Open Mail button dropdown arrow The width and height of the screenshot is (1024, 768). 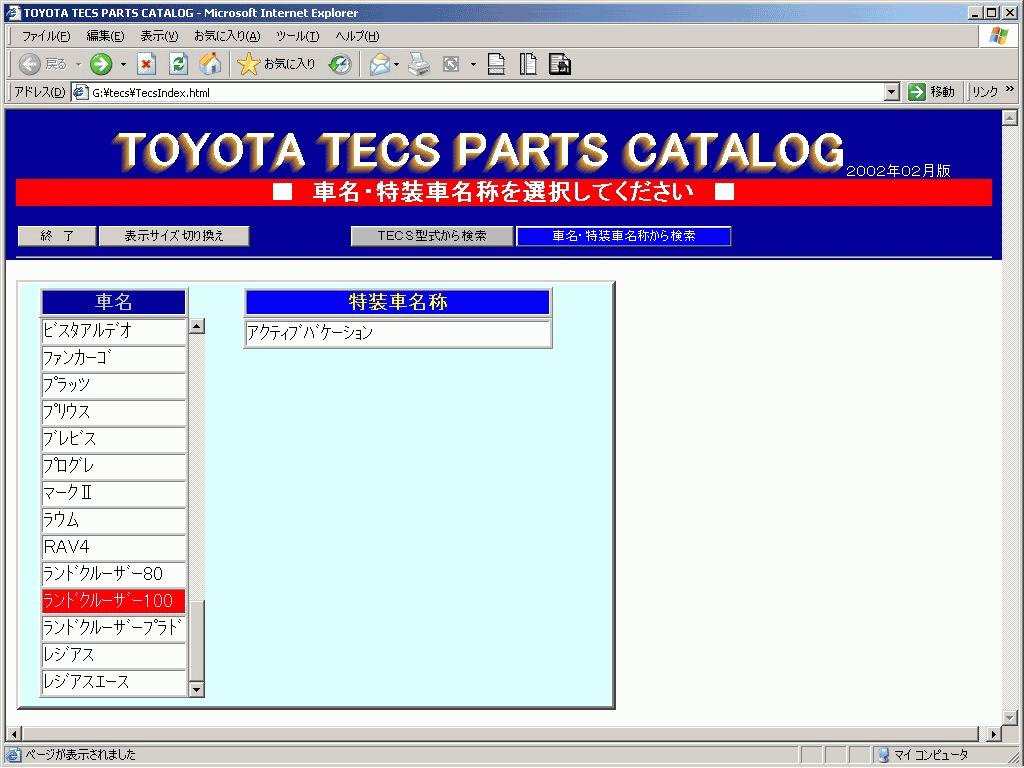(x=396, y=65)
